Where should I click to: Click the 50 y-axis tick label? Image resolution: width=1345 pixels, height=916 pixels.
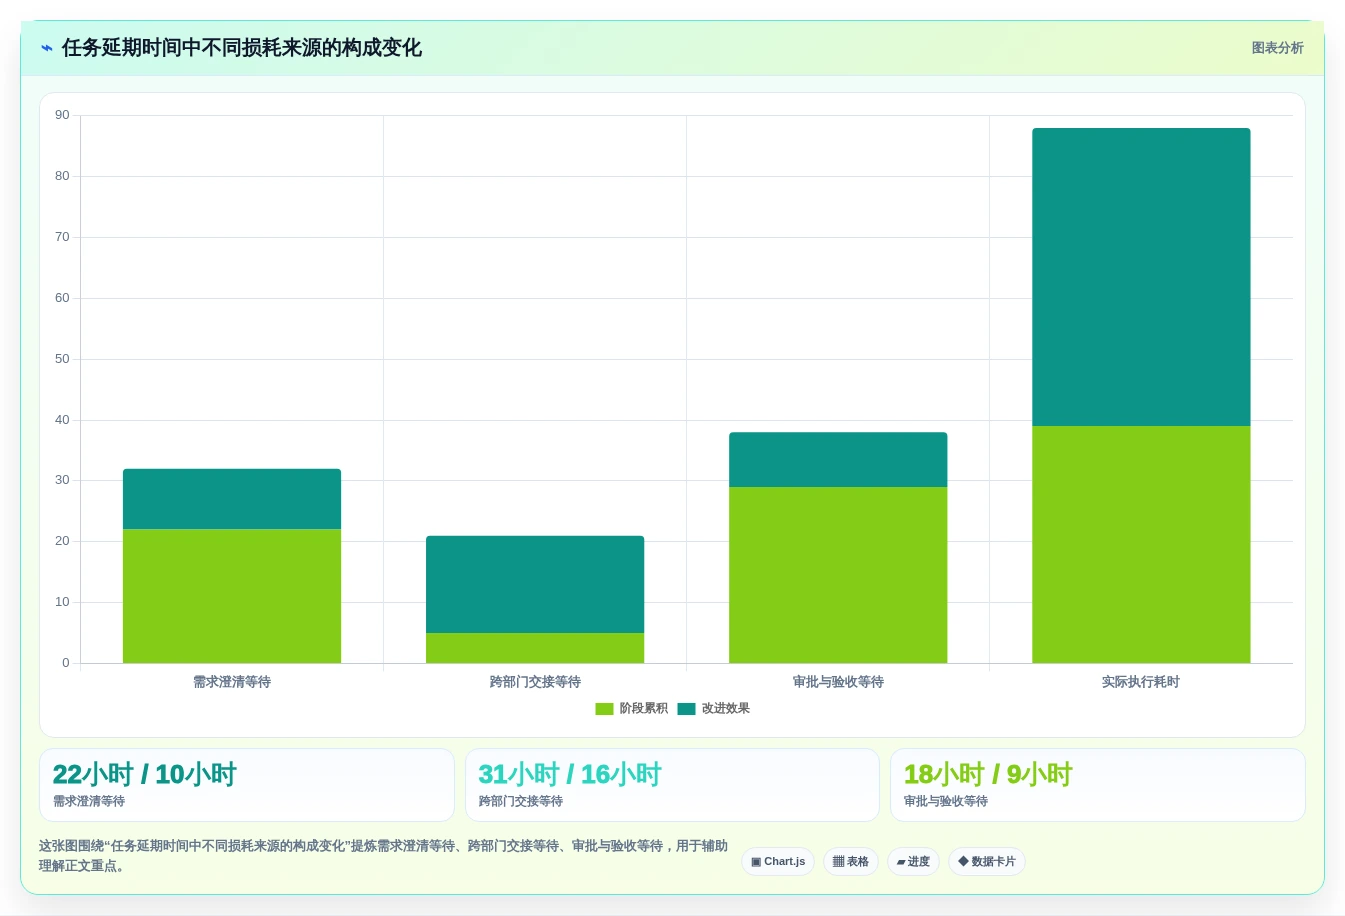(62, 359)
